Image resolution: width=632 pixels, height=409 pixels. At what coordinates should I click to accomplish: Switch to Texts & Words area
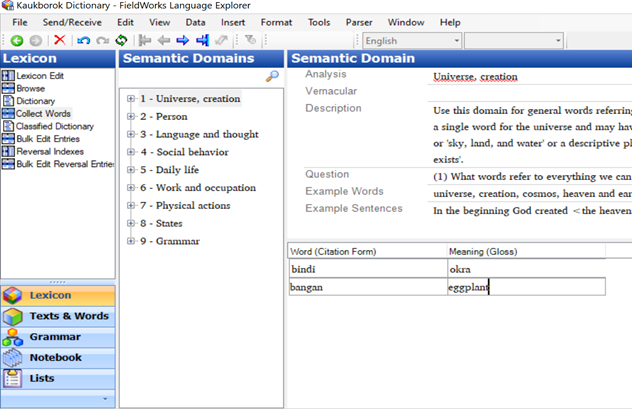pyautogui.click(x=58, y=316)
